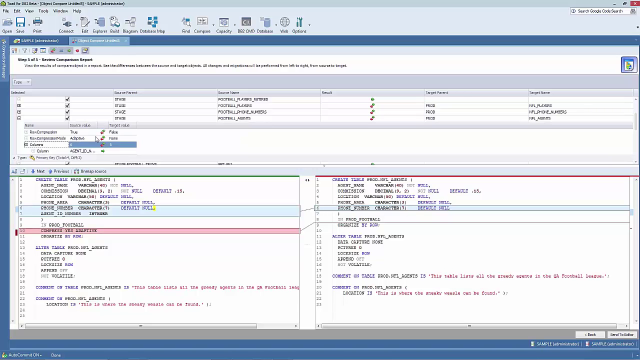Screen dimensions: 640x360
Task: Collapse the Type: Primary Key group
Action: tap(14, 158)
